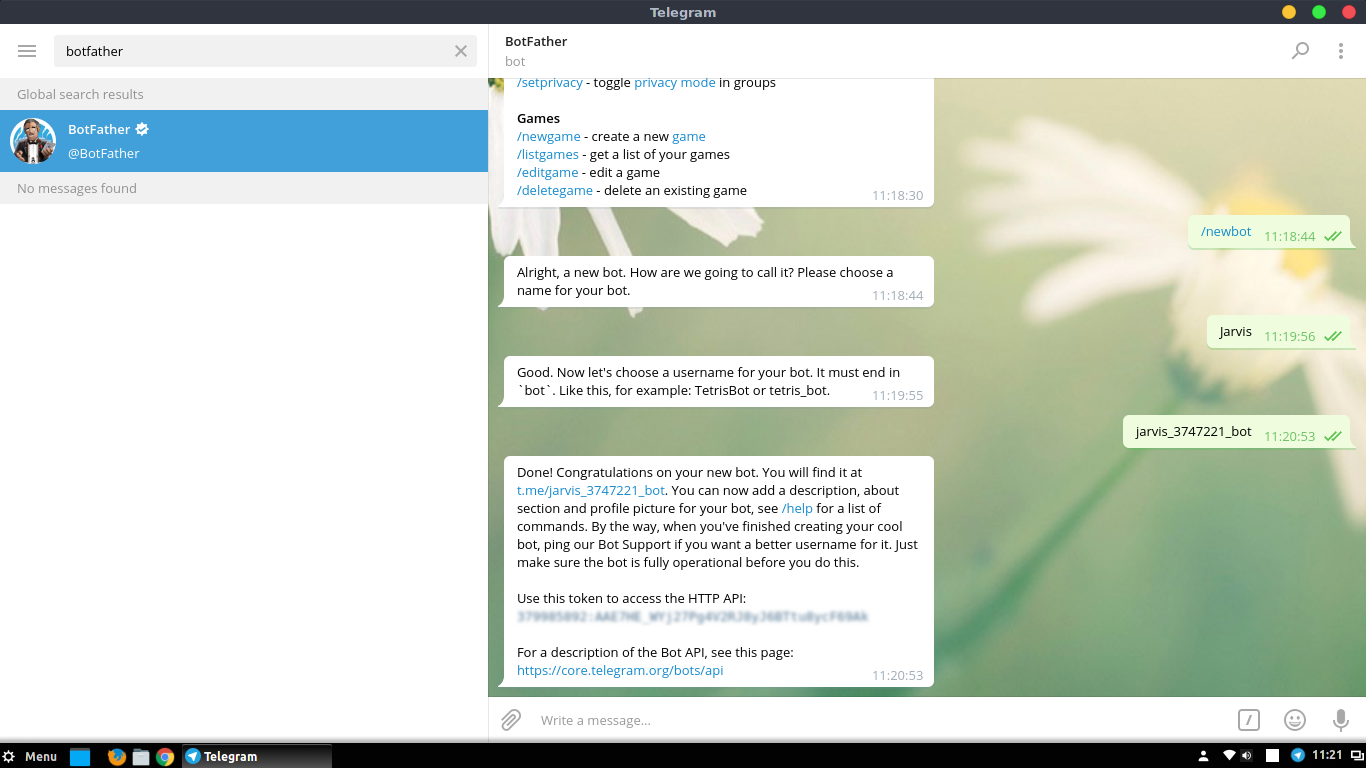Show bot commands slash button

tap(1248, 720)
